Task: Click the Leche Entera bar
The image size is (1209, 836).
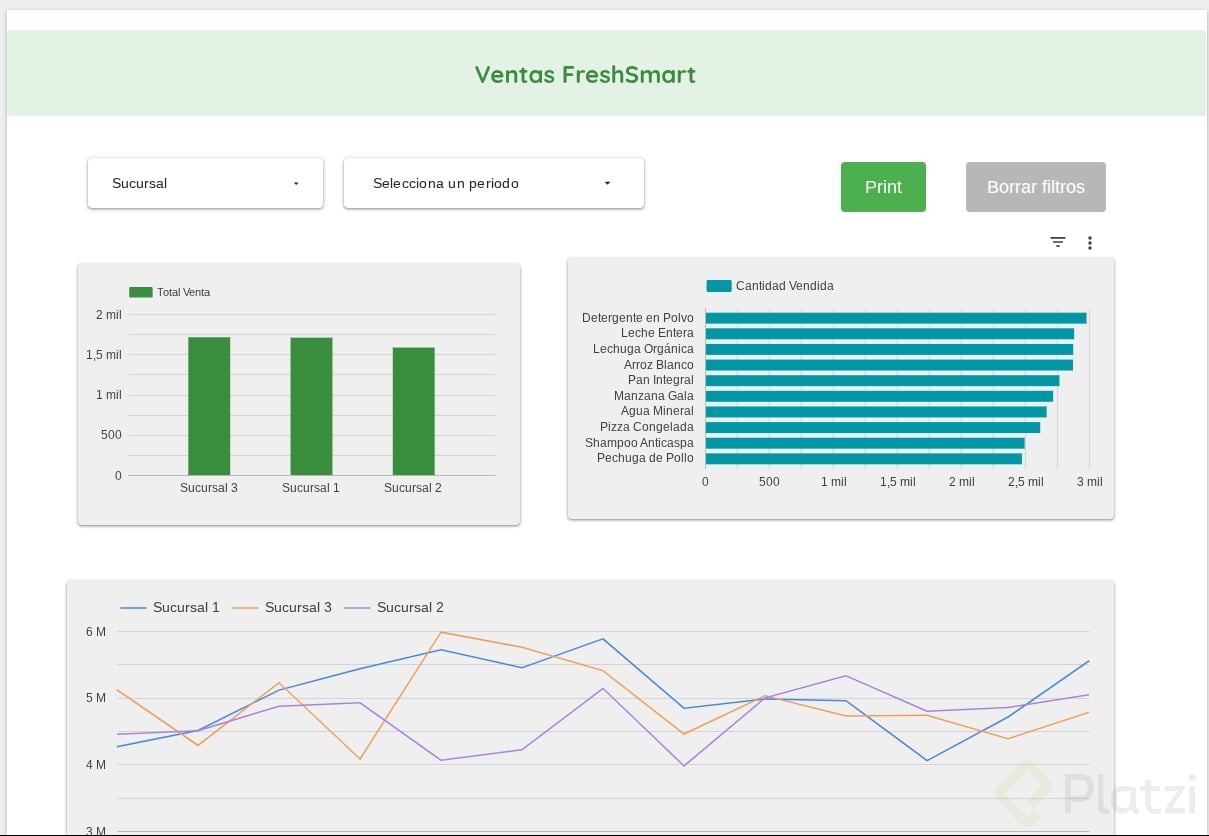Action: (890, 333)
